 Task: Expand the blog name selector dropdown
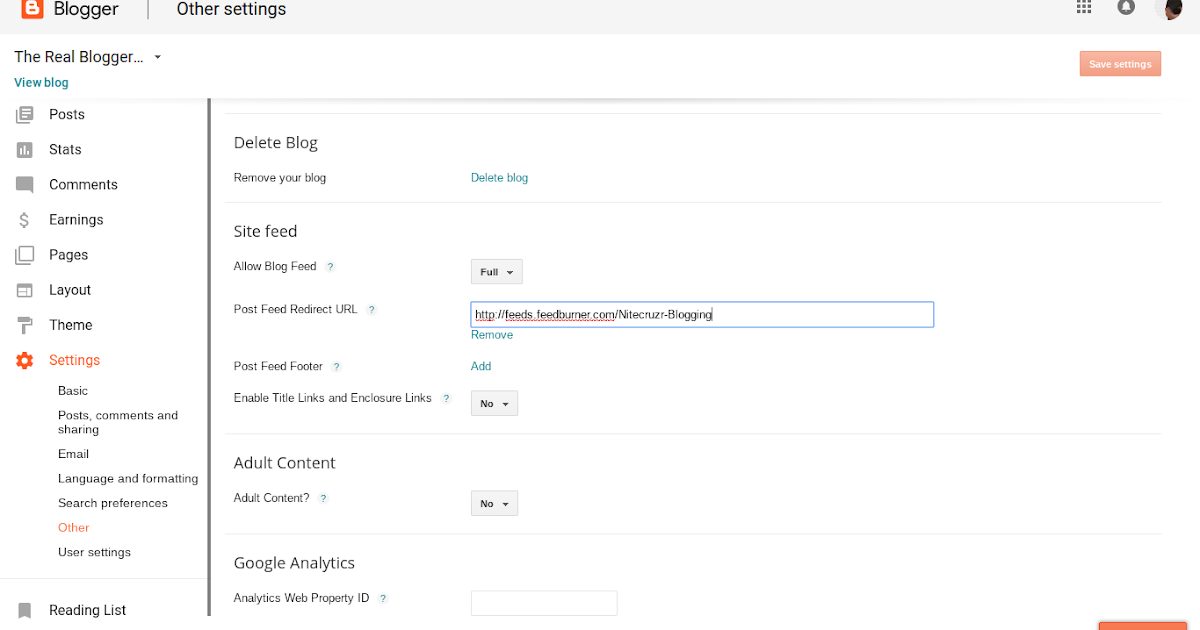pos(157,57)
